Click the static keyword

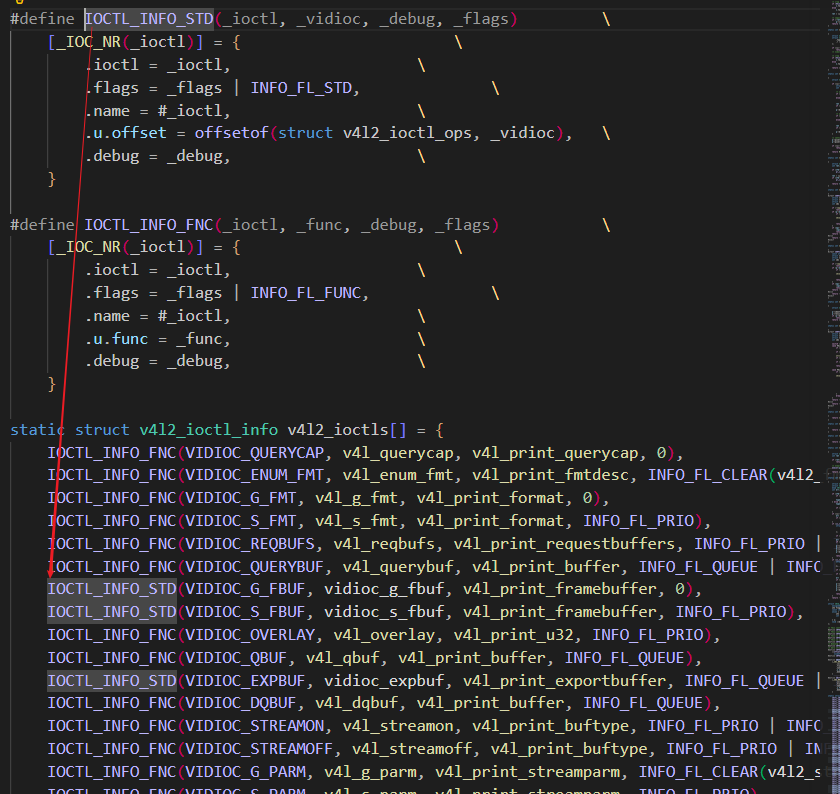38,430
